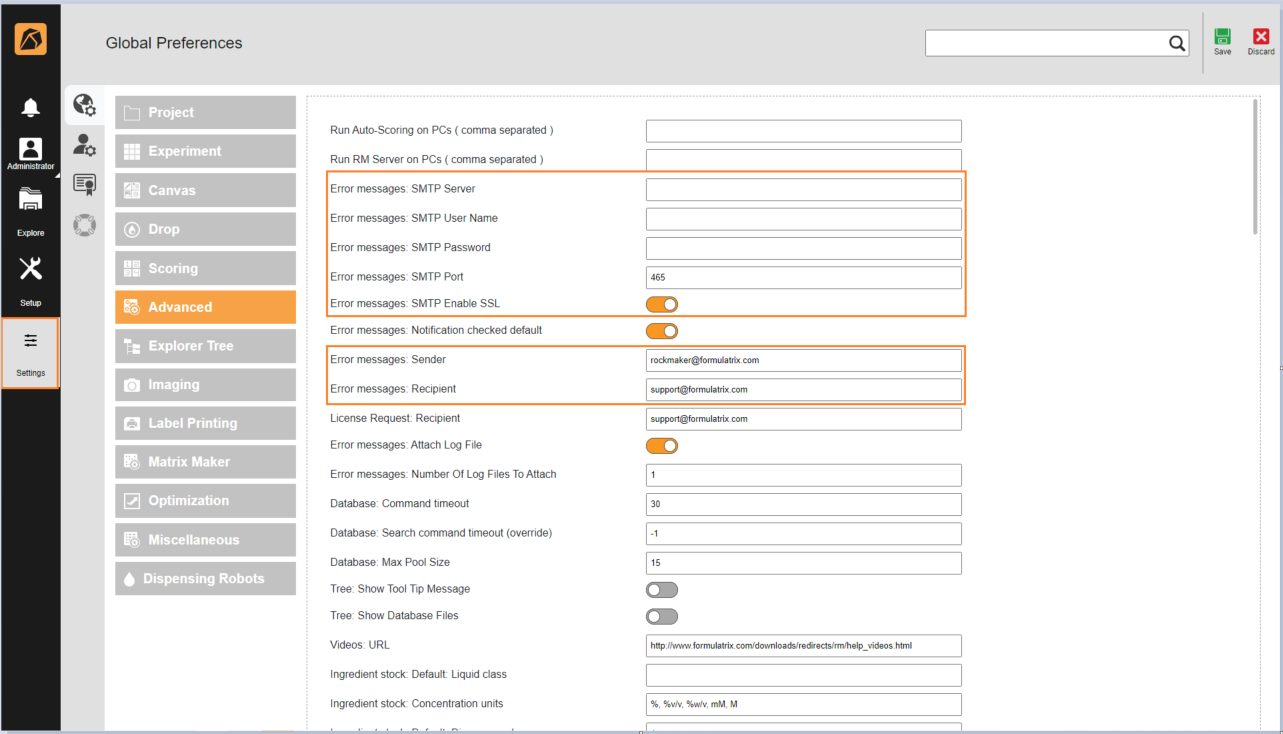Click the Save icon

click(x=1222, y=37)
